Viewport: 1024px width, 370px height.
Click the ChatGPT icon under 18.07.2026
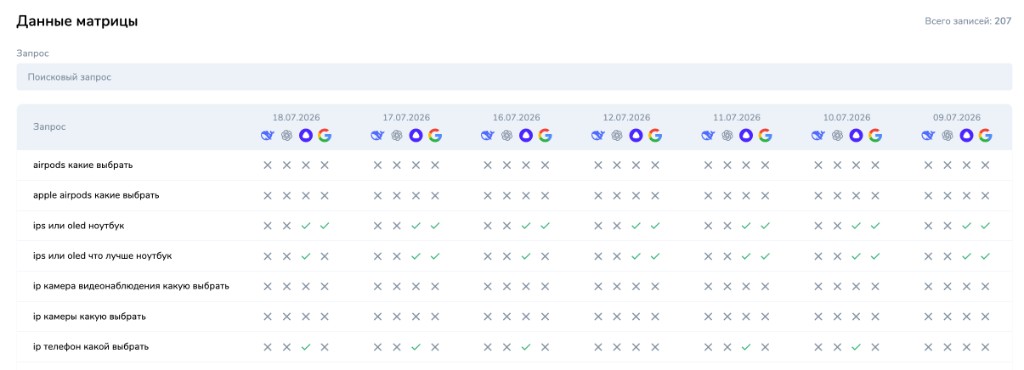(x=286, y=136)
